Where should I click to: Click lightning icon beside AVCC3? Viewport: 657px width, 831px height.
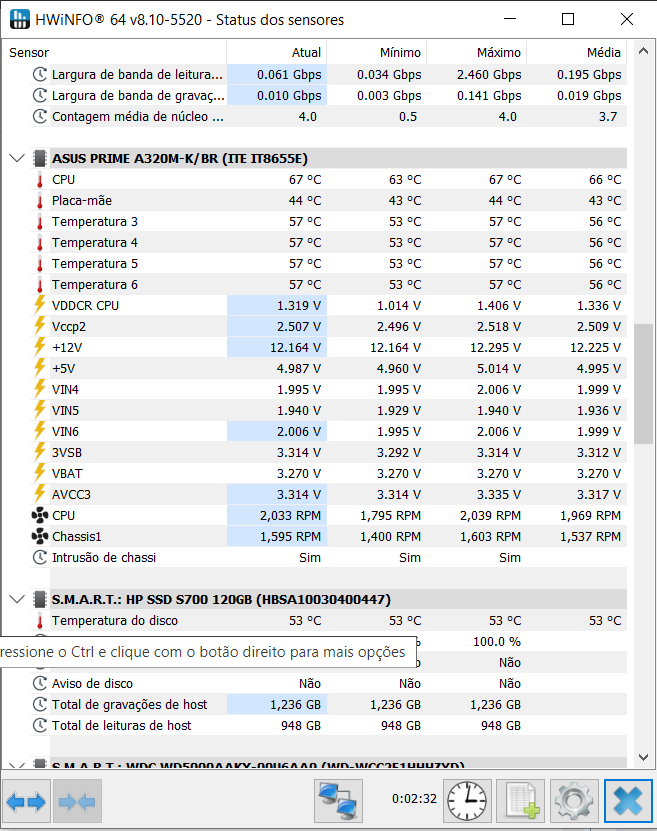pos(40,494)
